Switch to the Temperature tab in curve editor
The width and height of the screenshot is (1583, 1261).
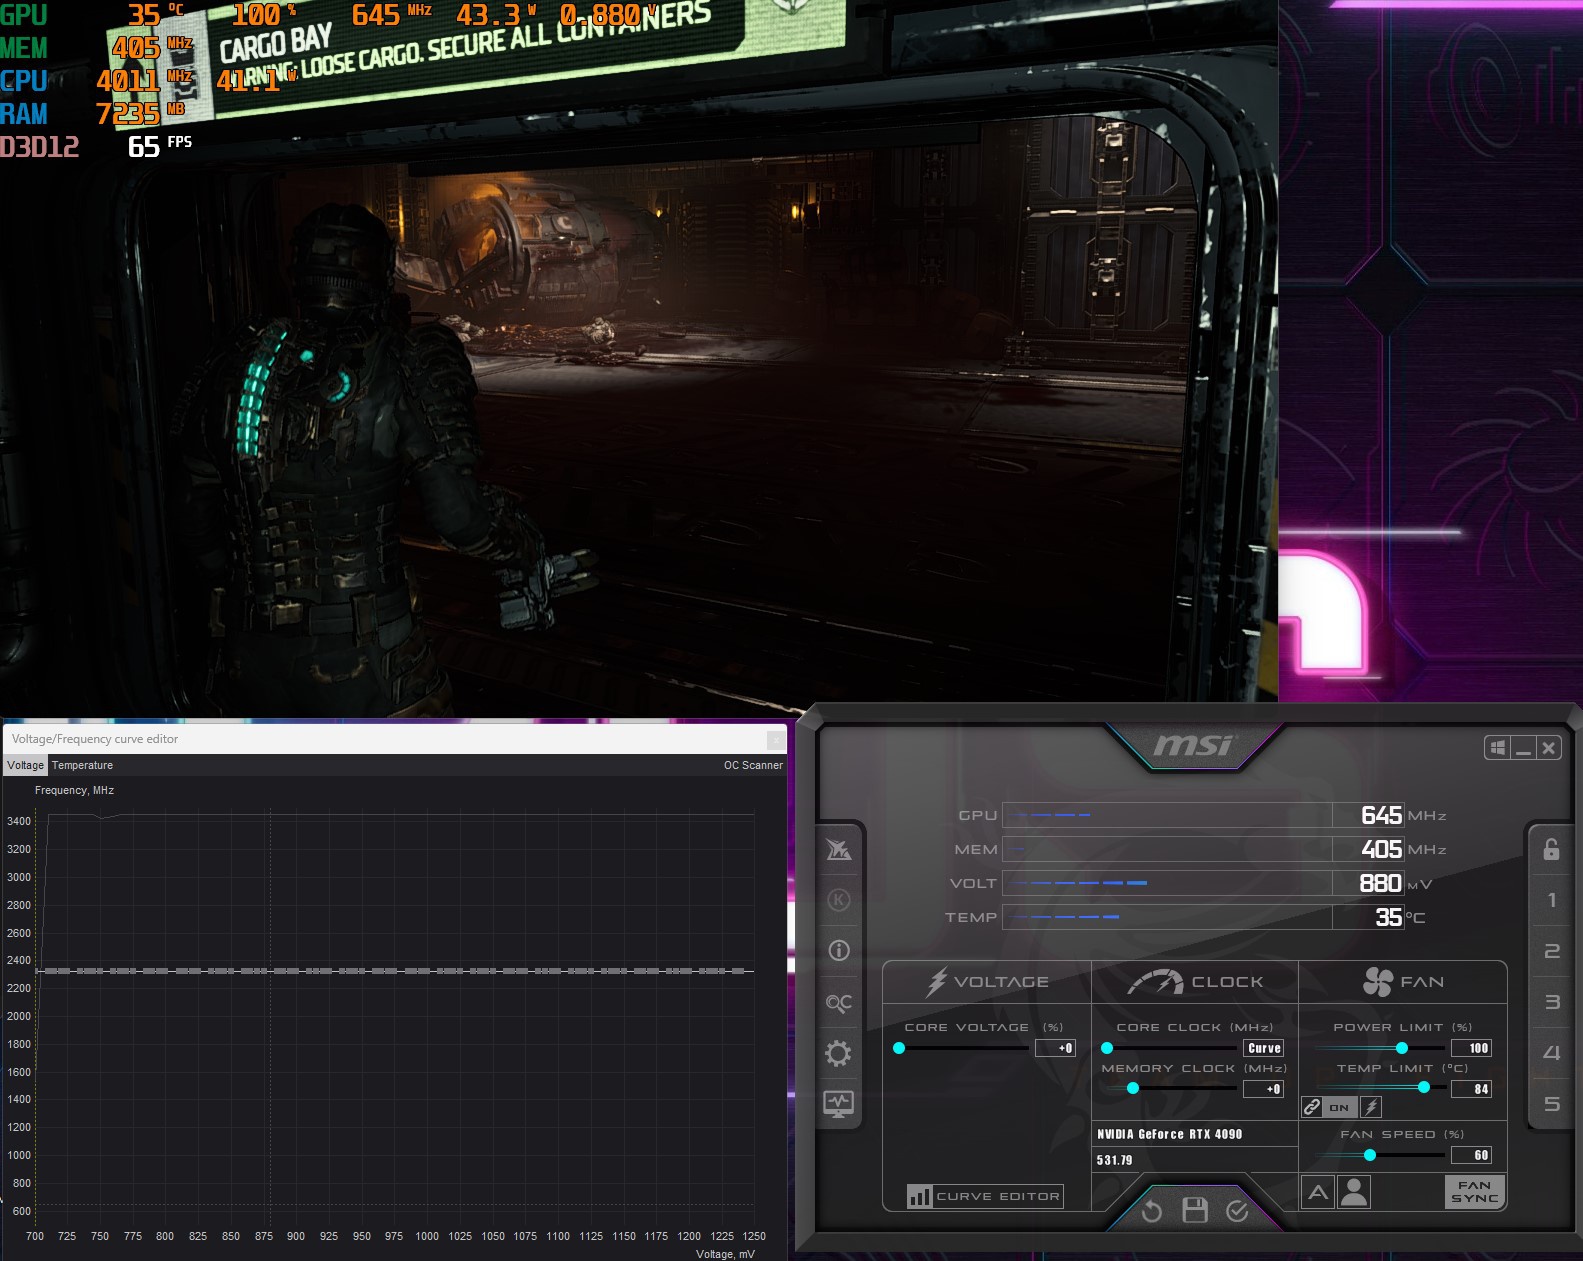coord(82,765)
